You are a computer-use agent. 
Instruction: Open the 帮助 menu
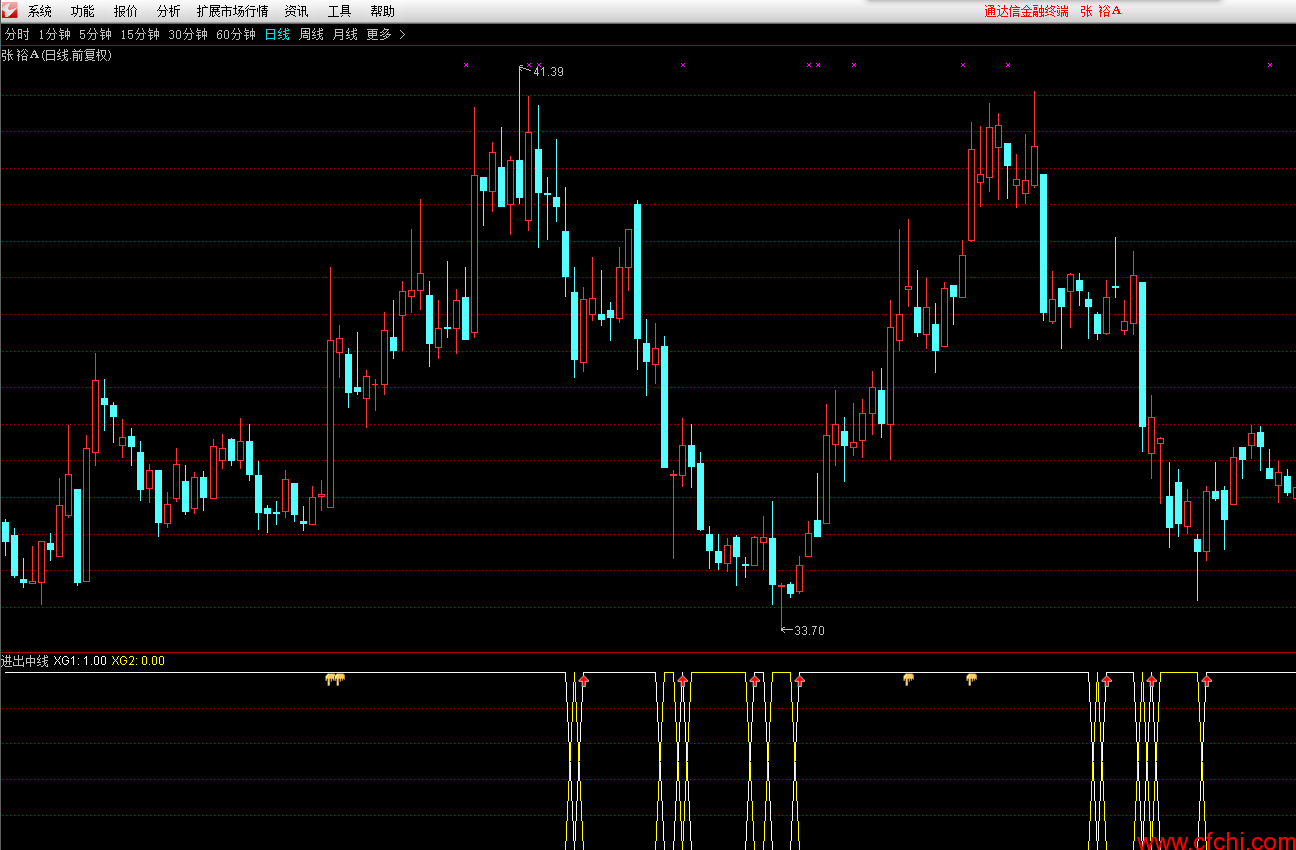(x=382, y=11)
